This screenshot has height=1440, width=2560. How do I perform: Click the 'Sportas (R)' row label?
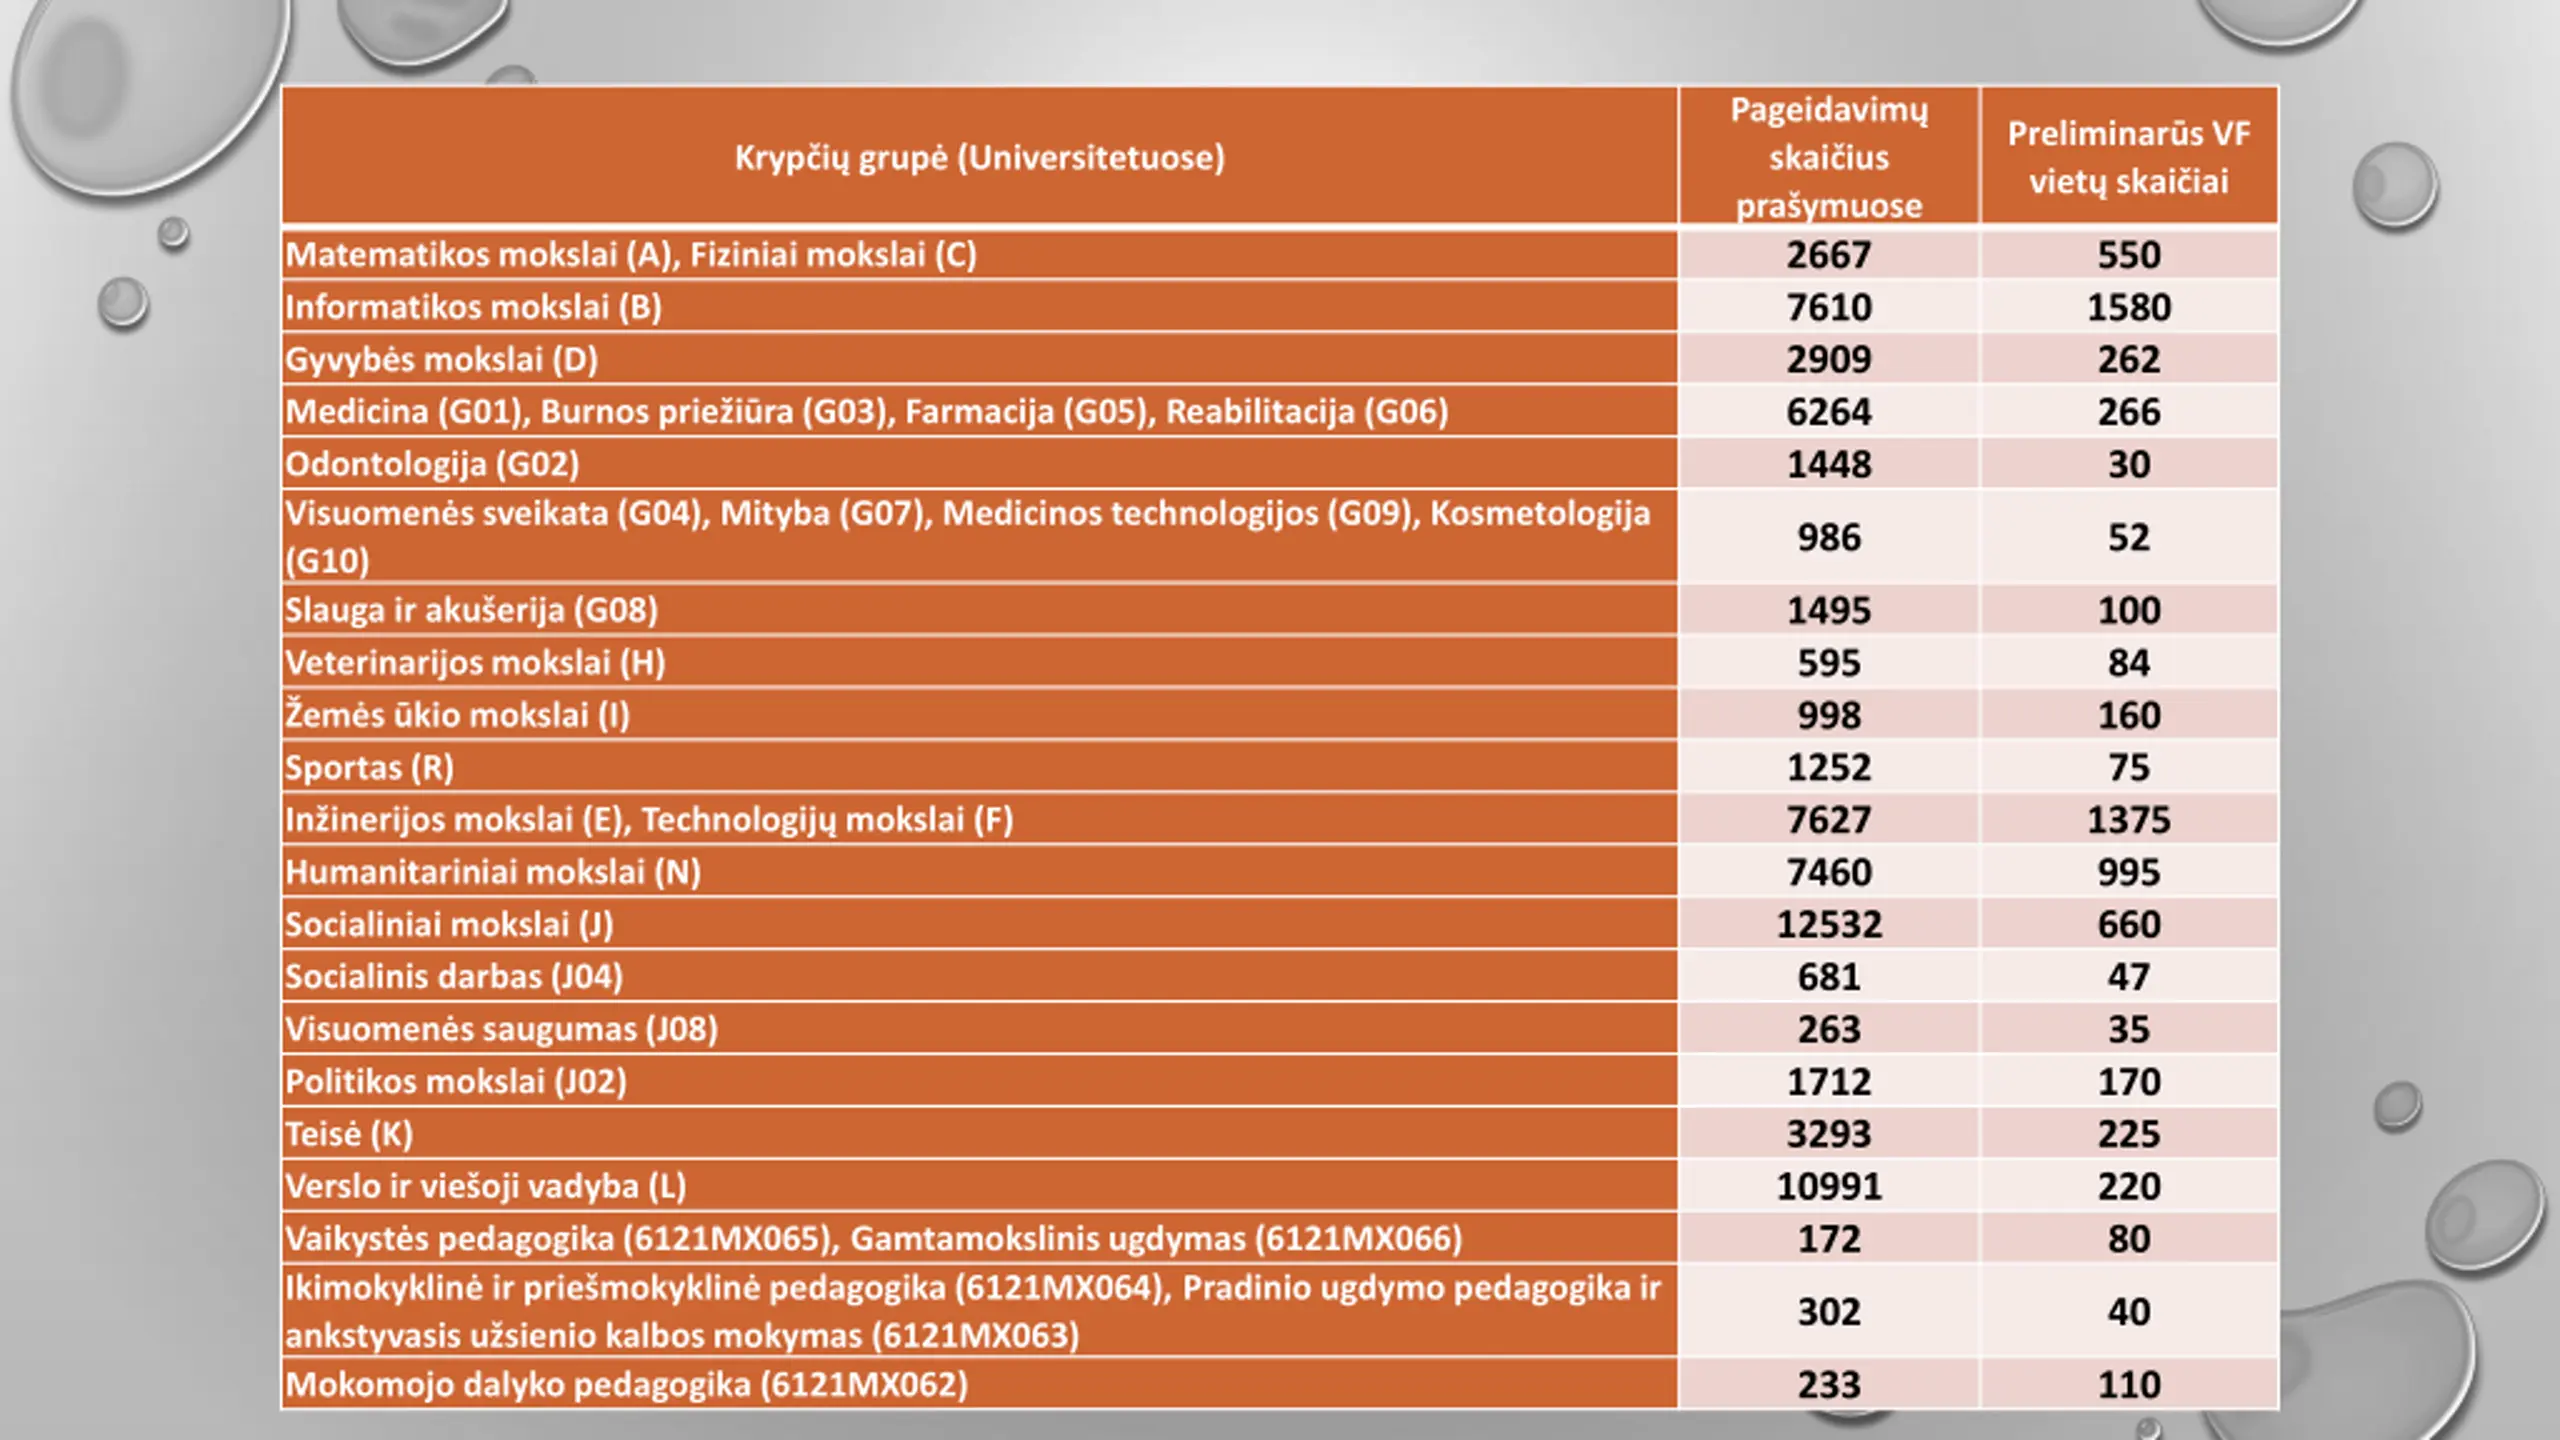coord(369,767)
